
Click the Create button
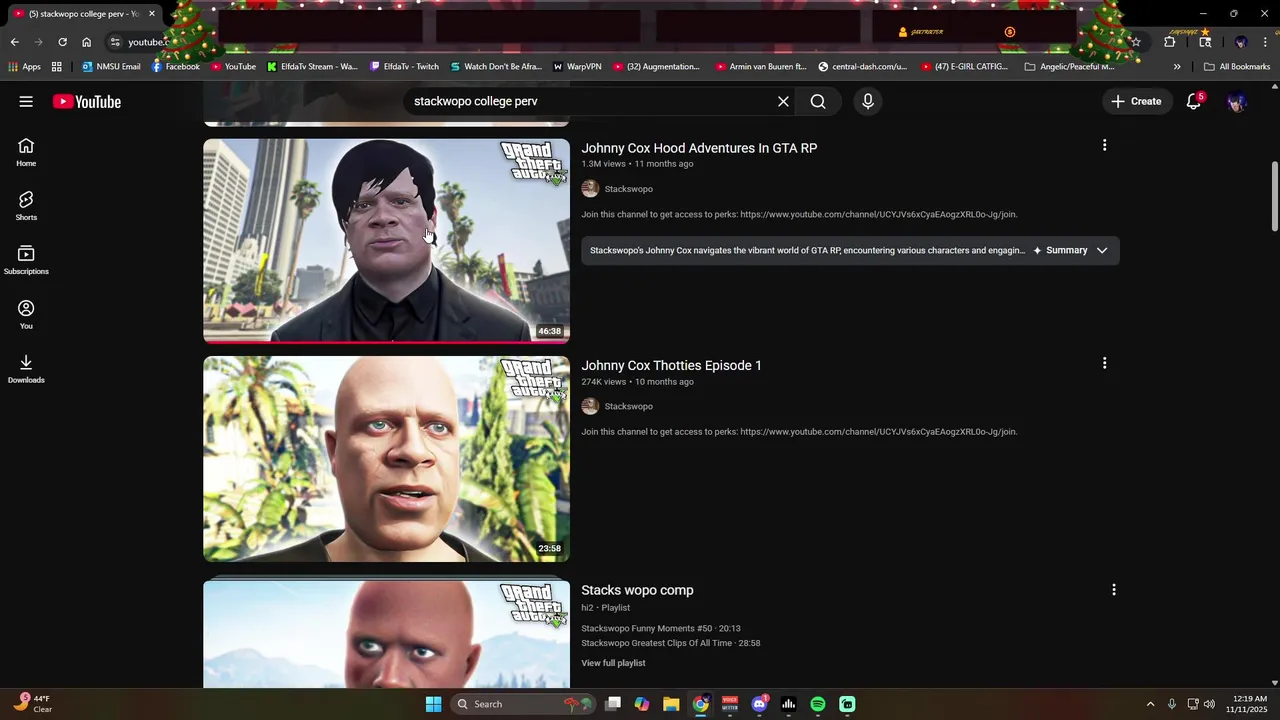point(1136,101)
